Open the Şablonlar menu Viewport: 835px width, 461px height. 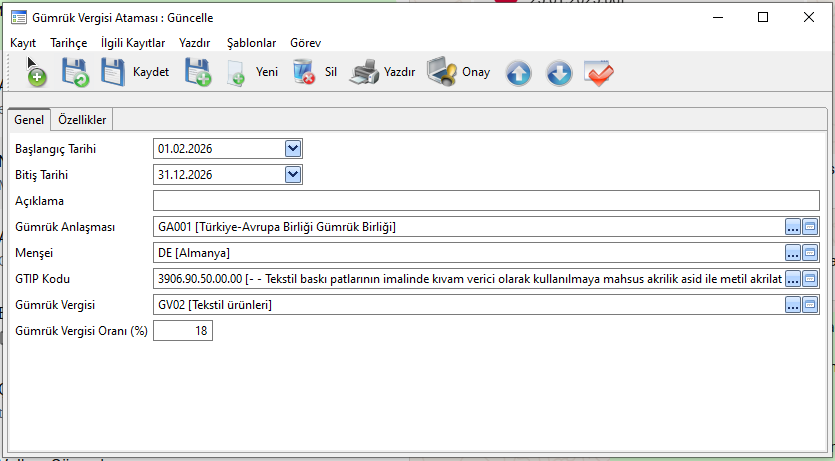251,43
